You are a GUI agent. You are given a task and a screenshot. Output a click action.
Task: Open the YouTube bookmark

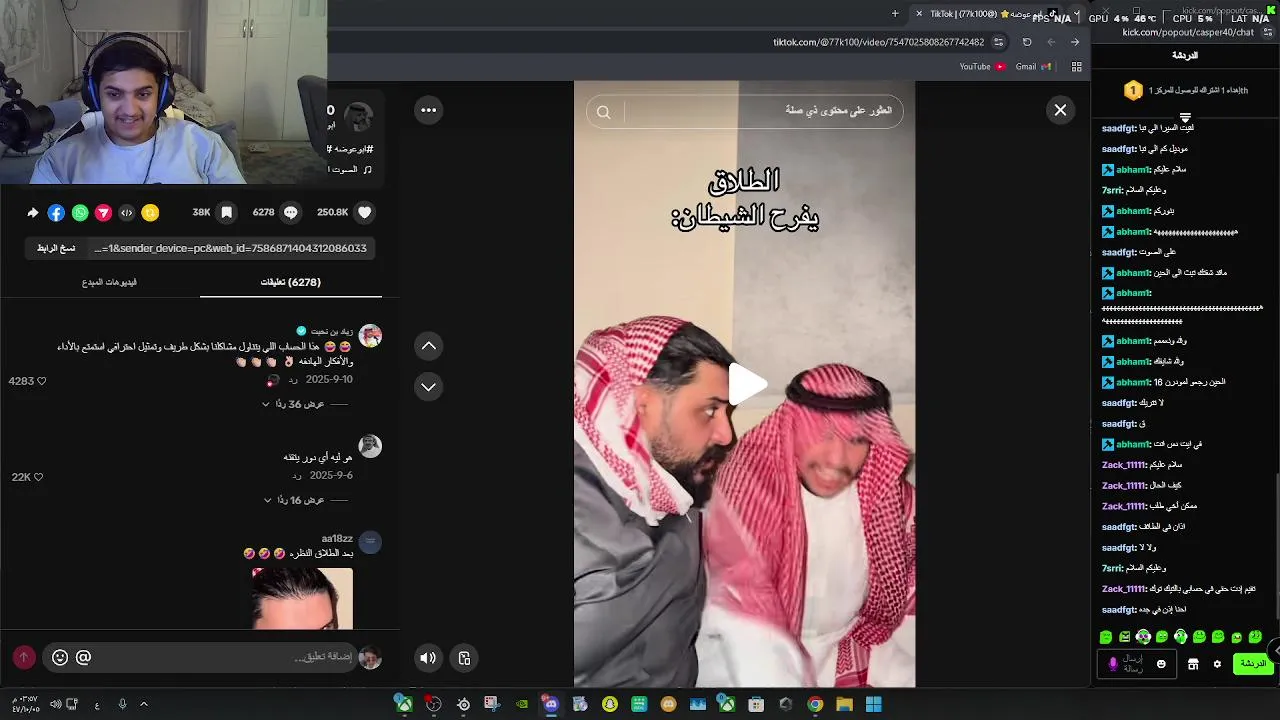[x=982, y=67]
